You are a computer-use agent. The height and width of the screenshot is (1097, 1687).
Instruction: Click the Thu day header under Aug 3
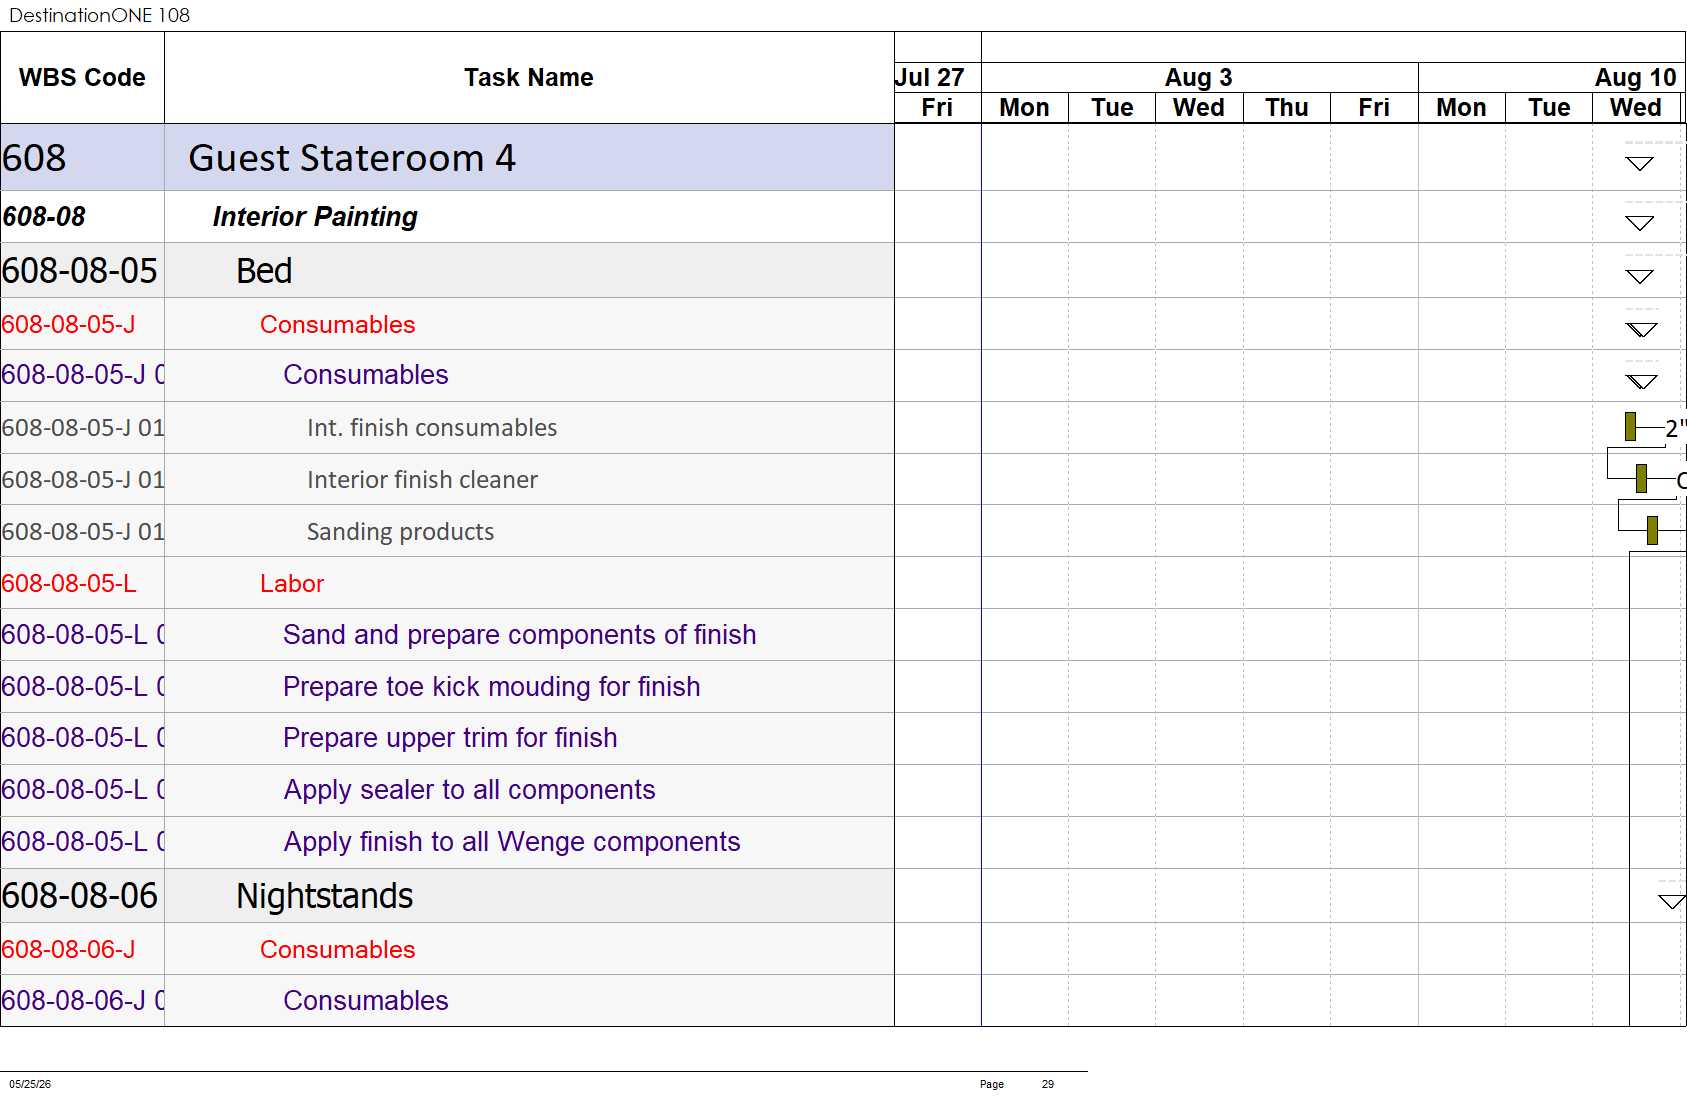(1286, 108)
